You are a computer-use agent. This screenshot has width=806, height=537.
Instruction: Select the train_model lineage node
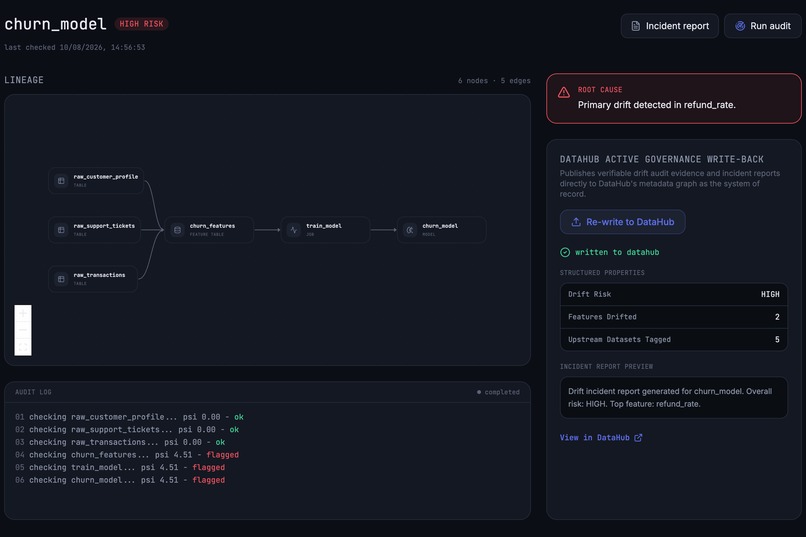point(325,230)
